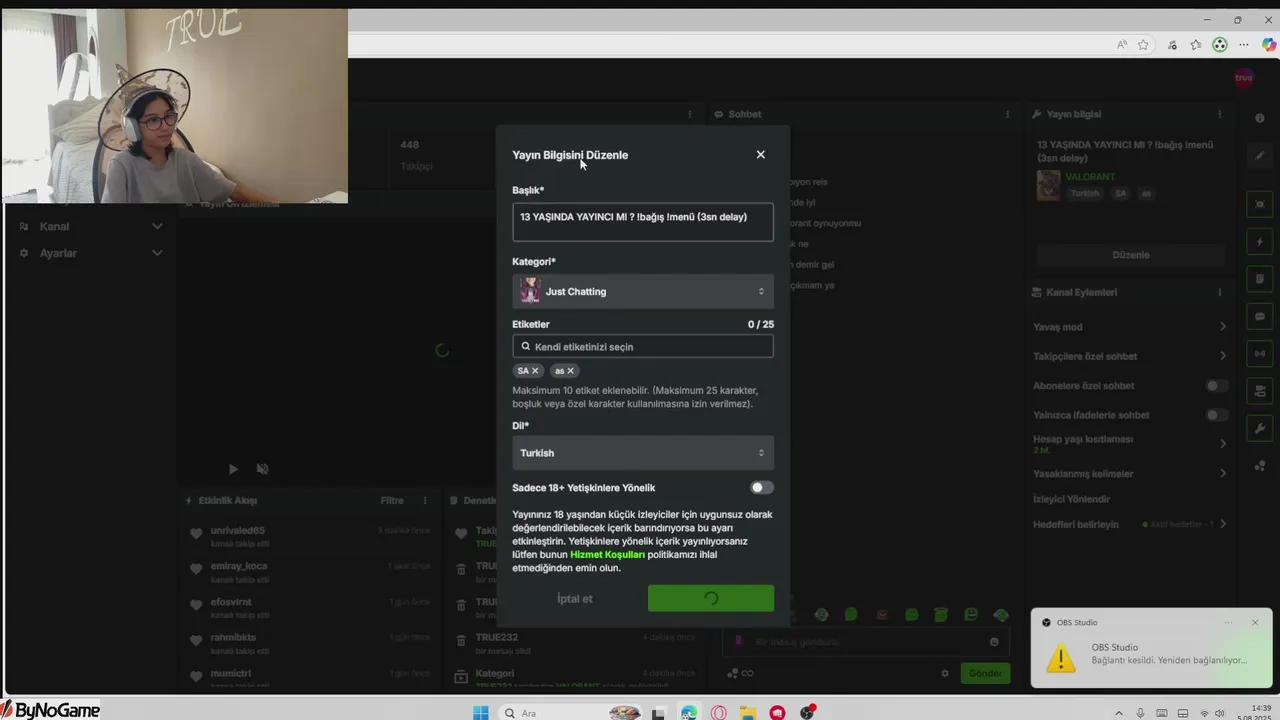
Task: Click the green save button with spinner
Action: 711,598
